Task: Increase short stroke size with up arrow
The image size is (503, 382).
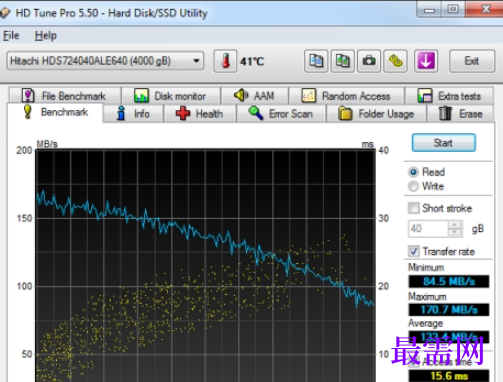Action: (x=454, y=225)
